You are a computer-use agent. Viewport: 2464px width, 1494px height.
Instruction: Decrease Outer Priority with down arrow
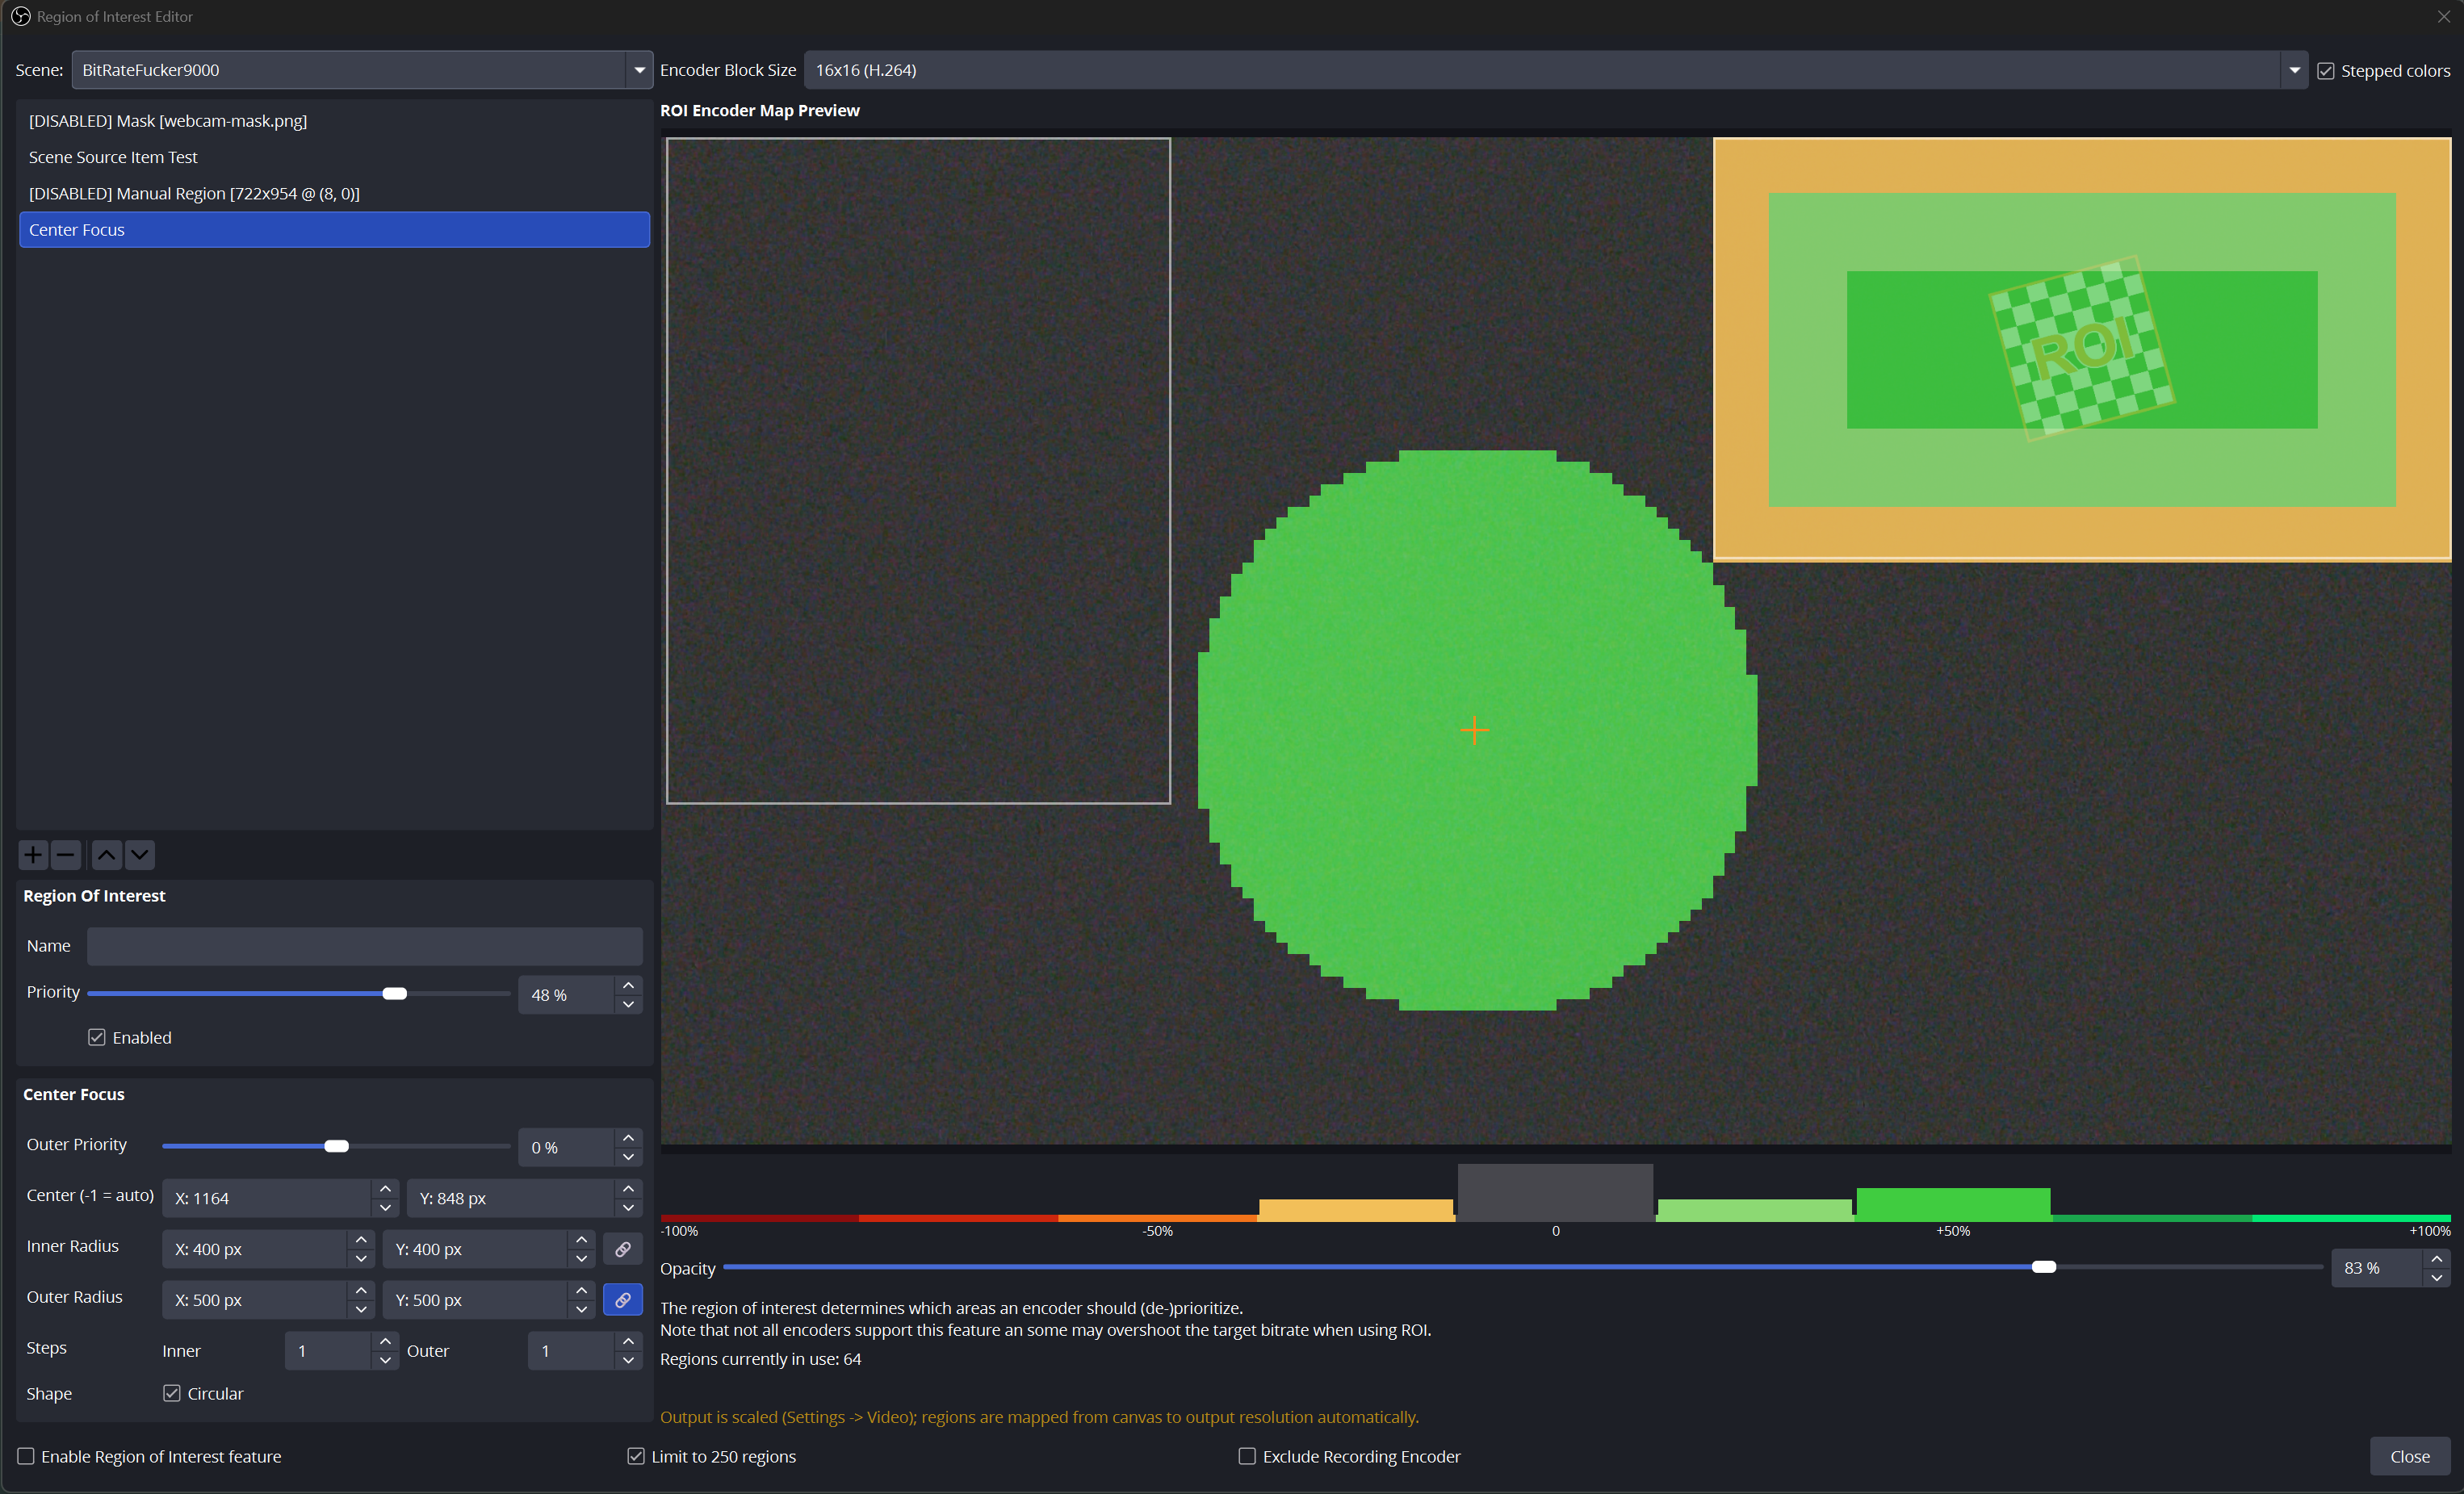coord(628,1156)
